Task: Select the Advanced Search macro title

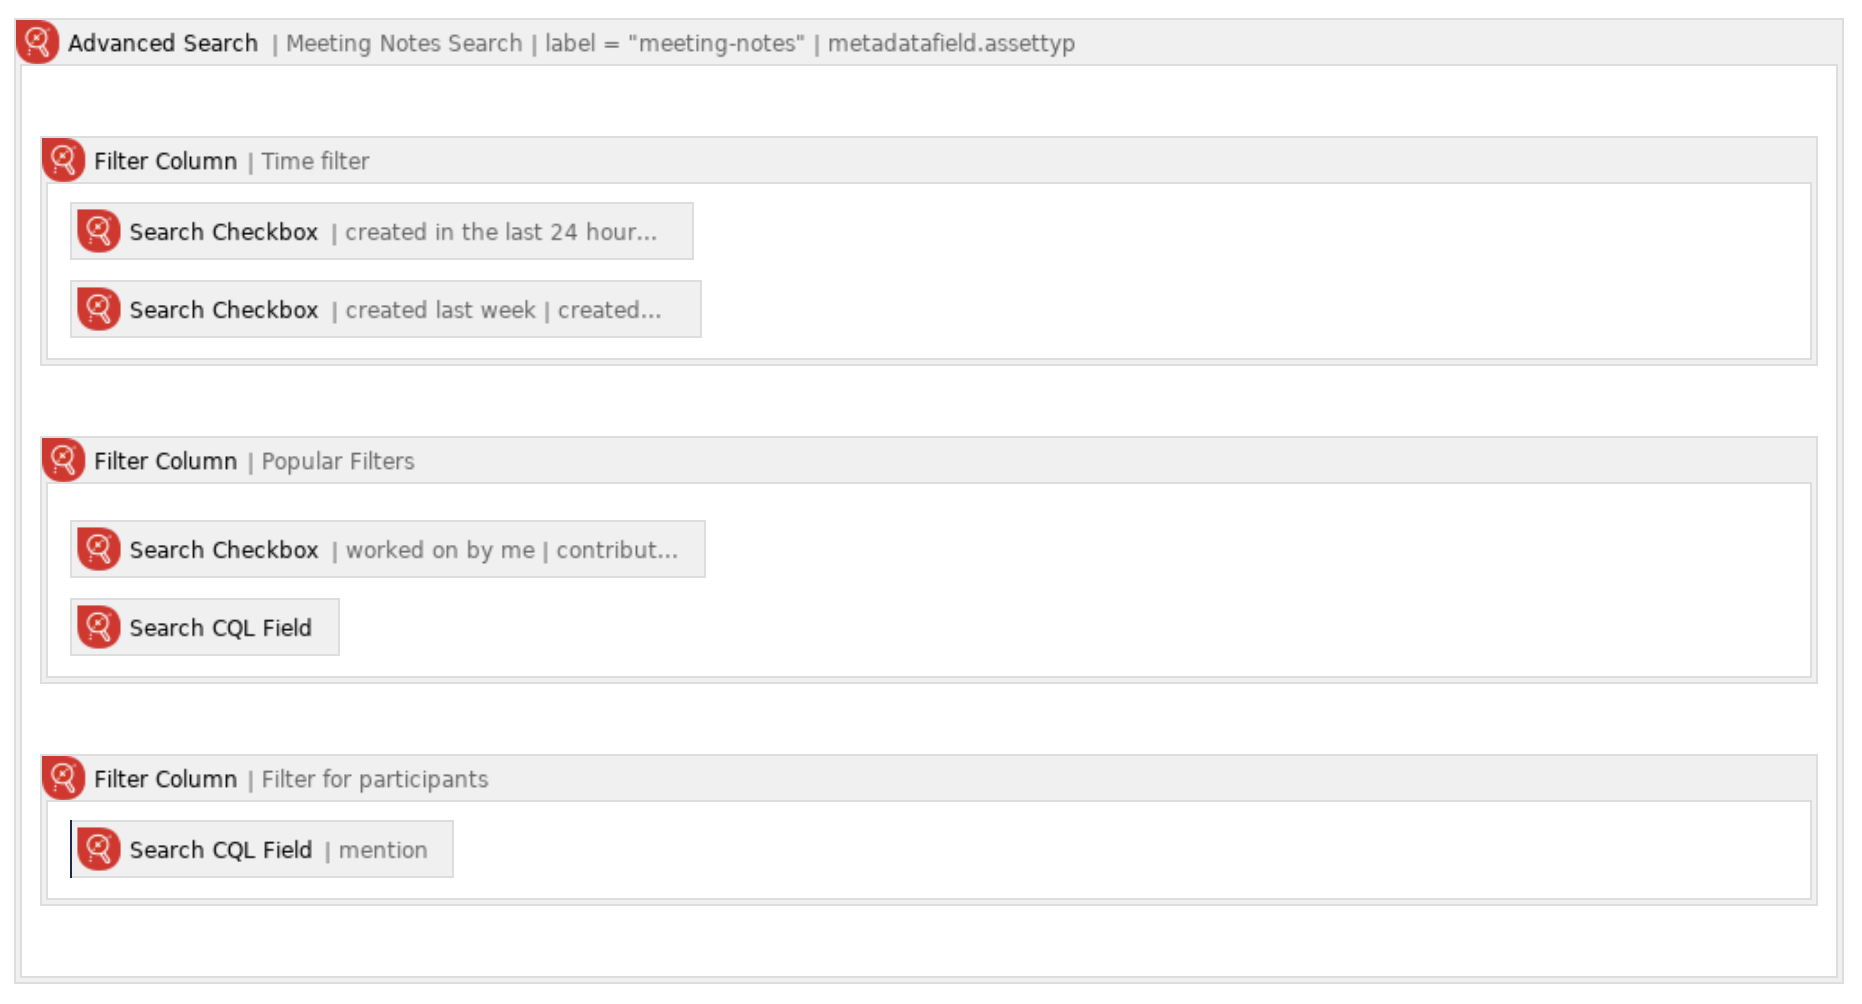Action: pos(163,43)
